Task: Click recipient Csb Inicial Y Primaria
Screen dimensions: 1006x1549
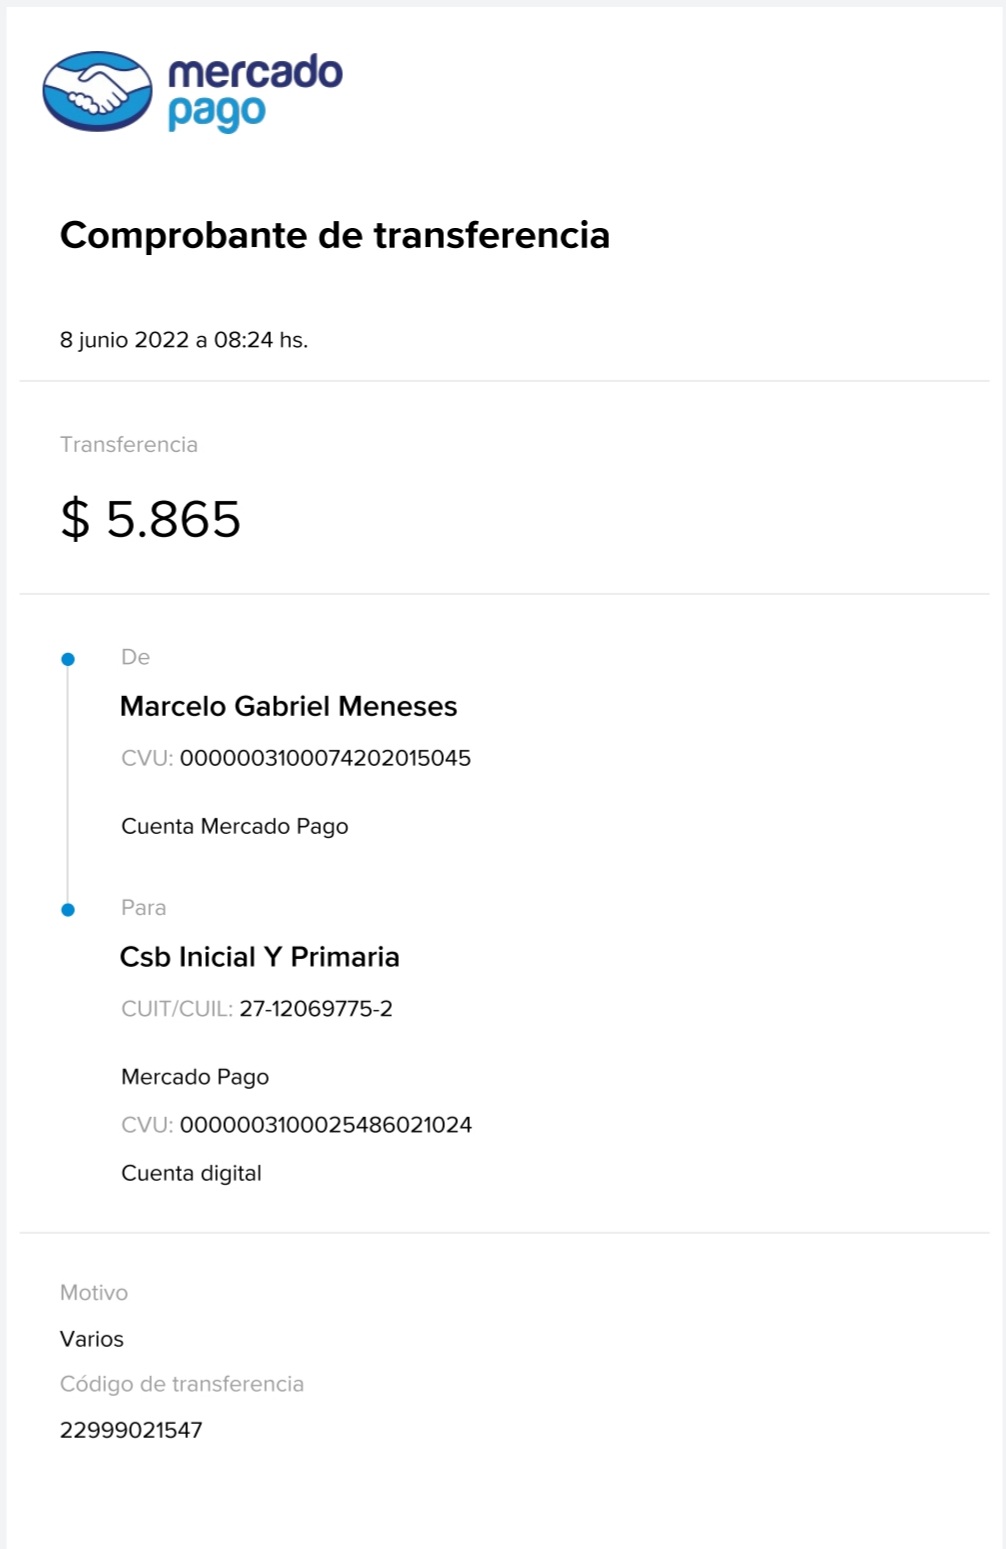Action: click(x=259, y=957)
